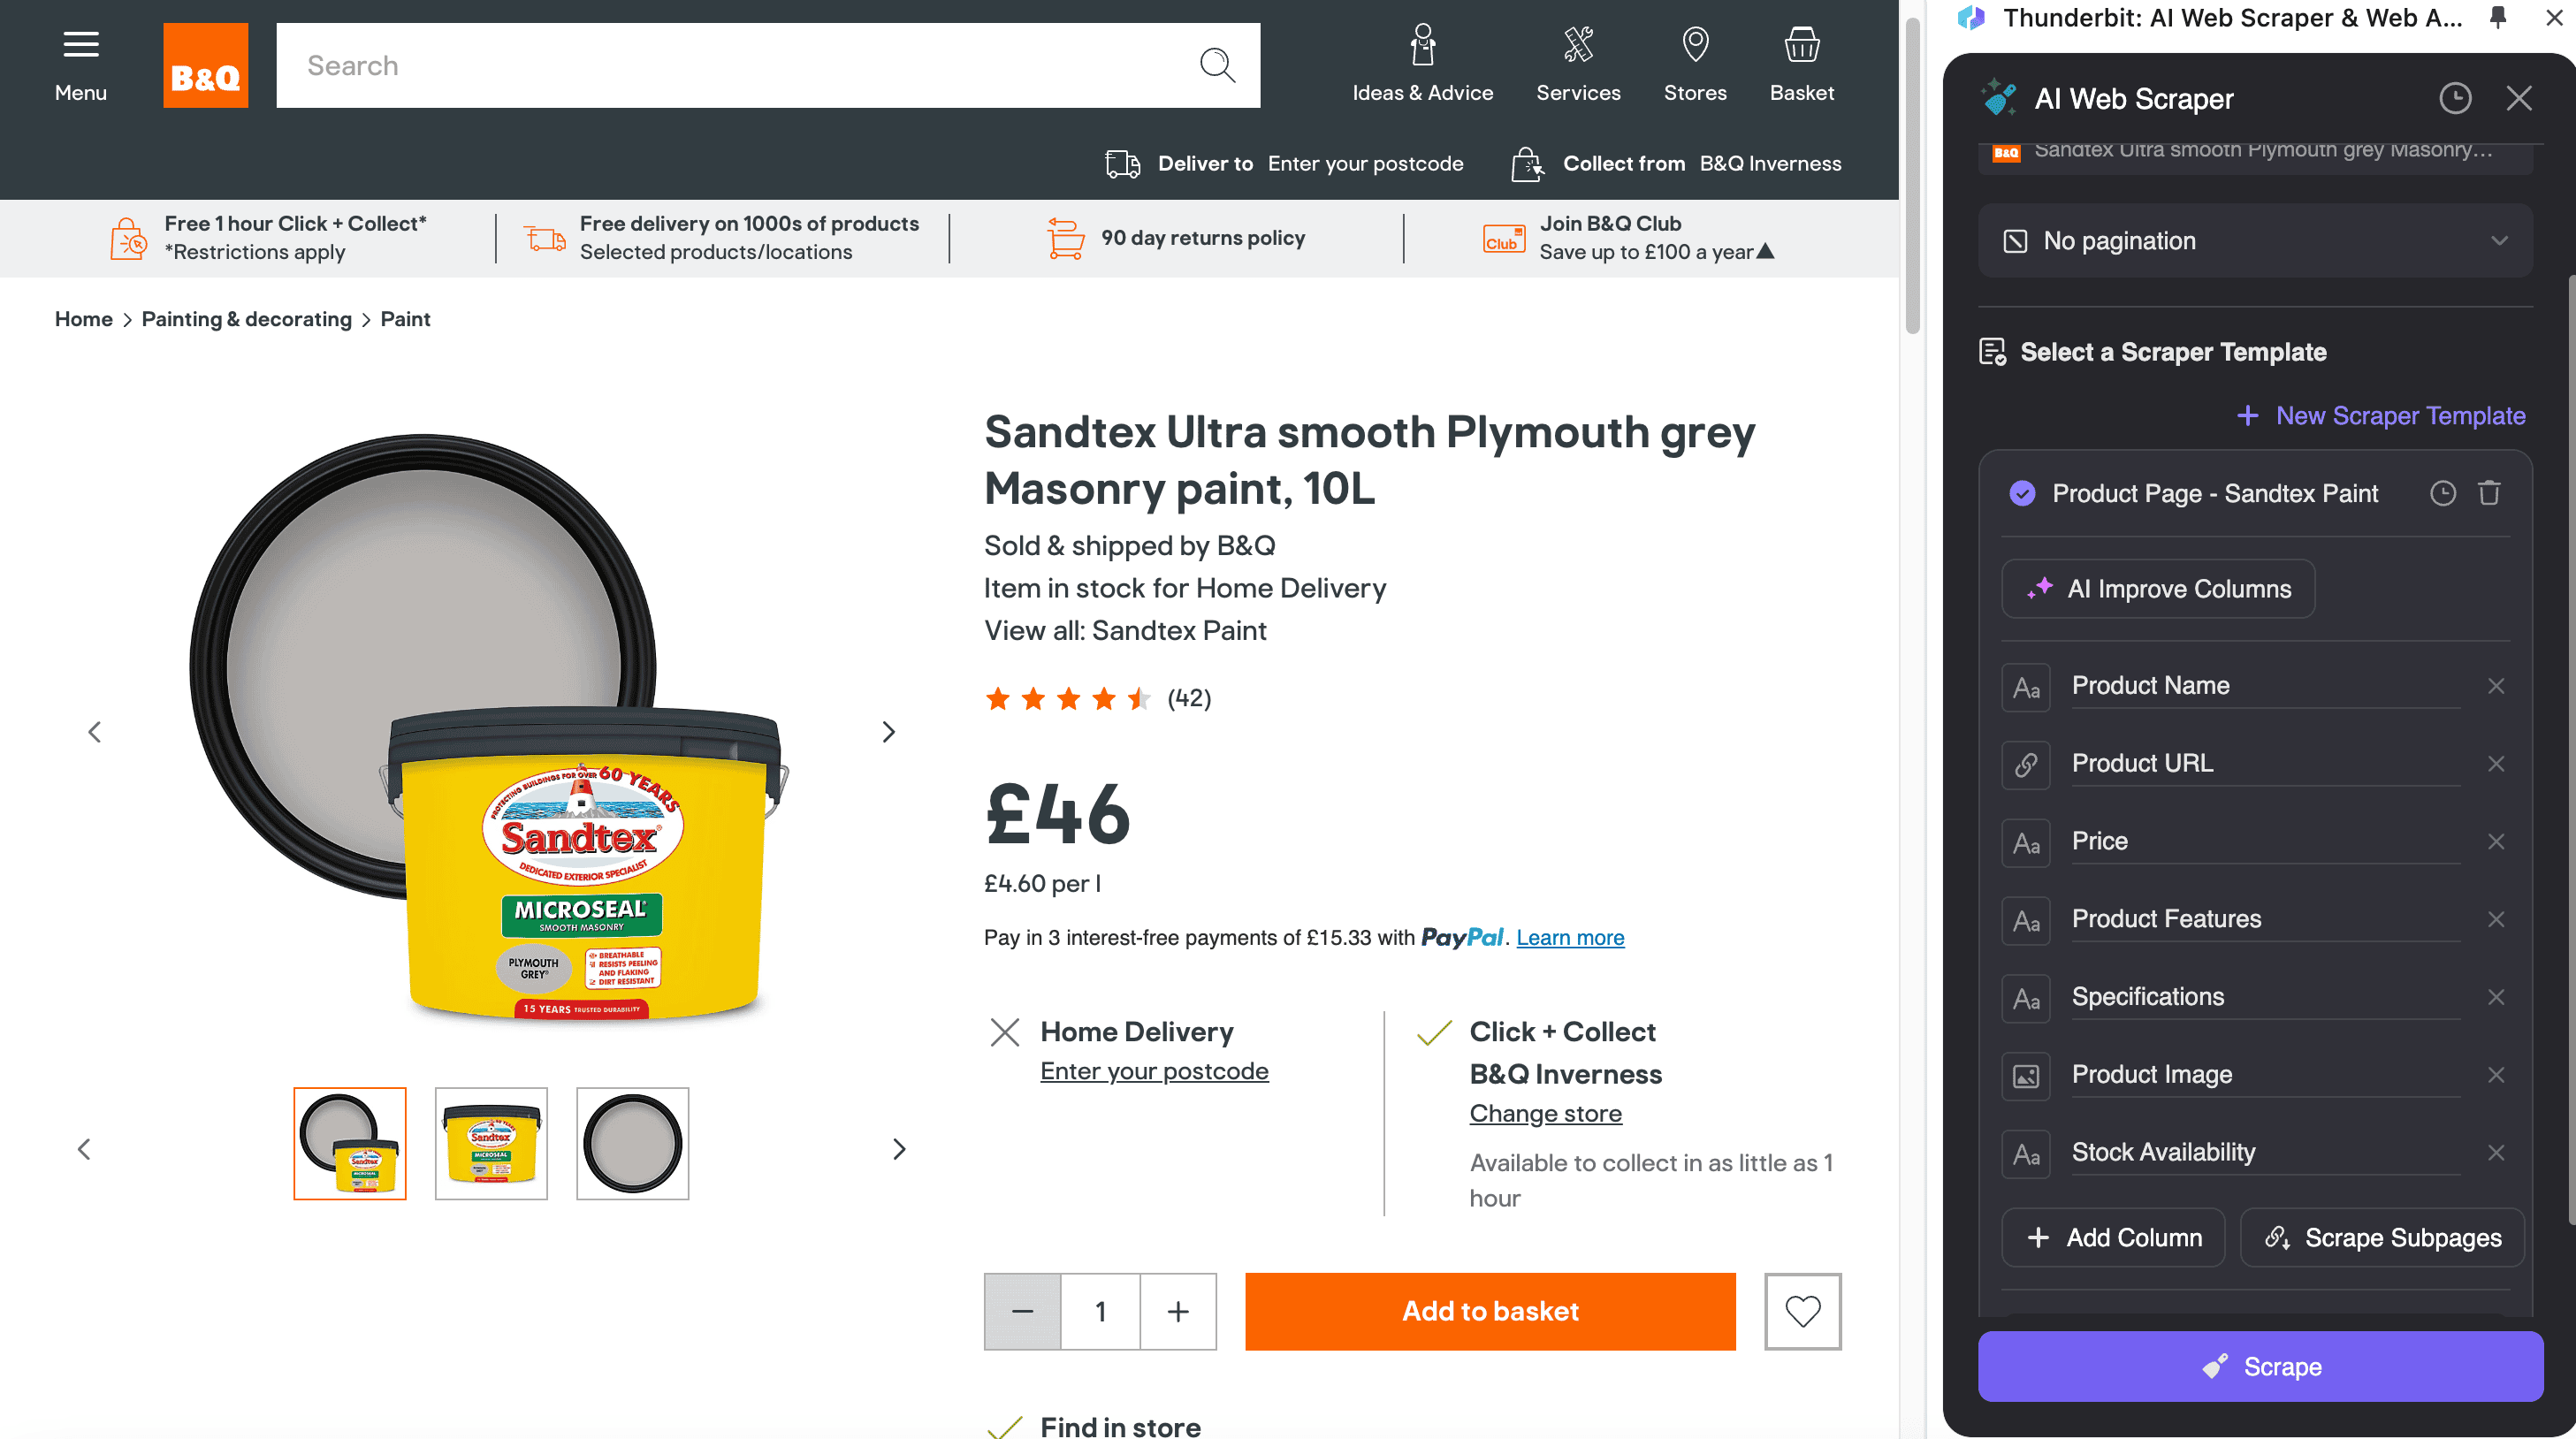Click the purple Scrape button
The image size is (2576, 1439).
[2260, 1366]
